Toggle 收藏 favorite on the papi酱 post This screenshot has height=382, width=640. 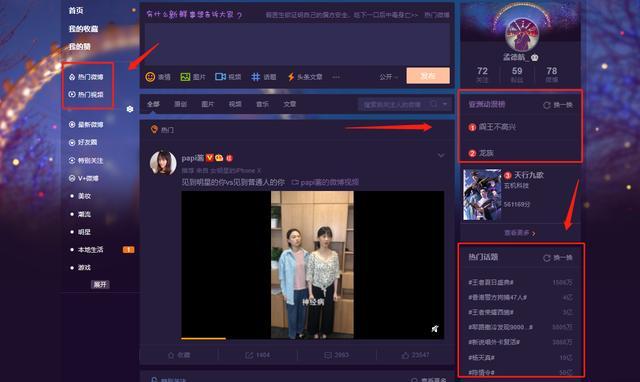(179, 355)
